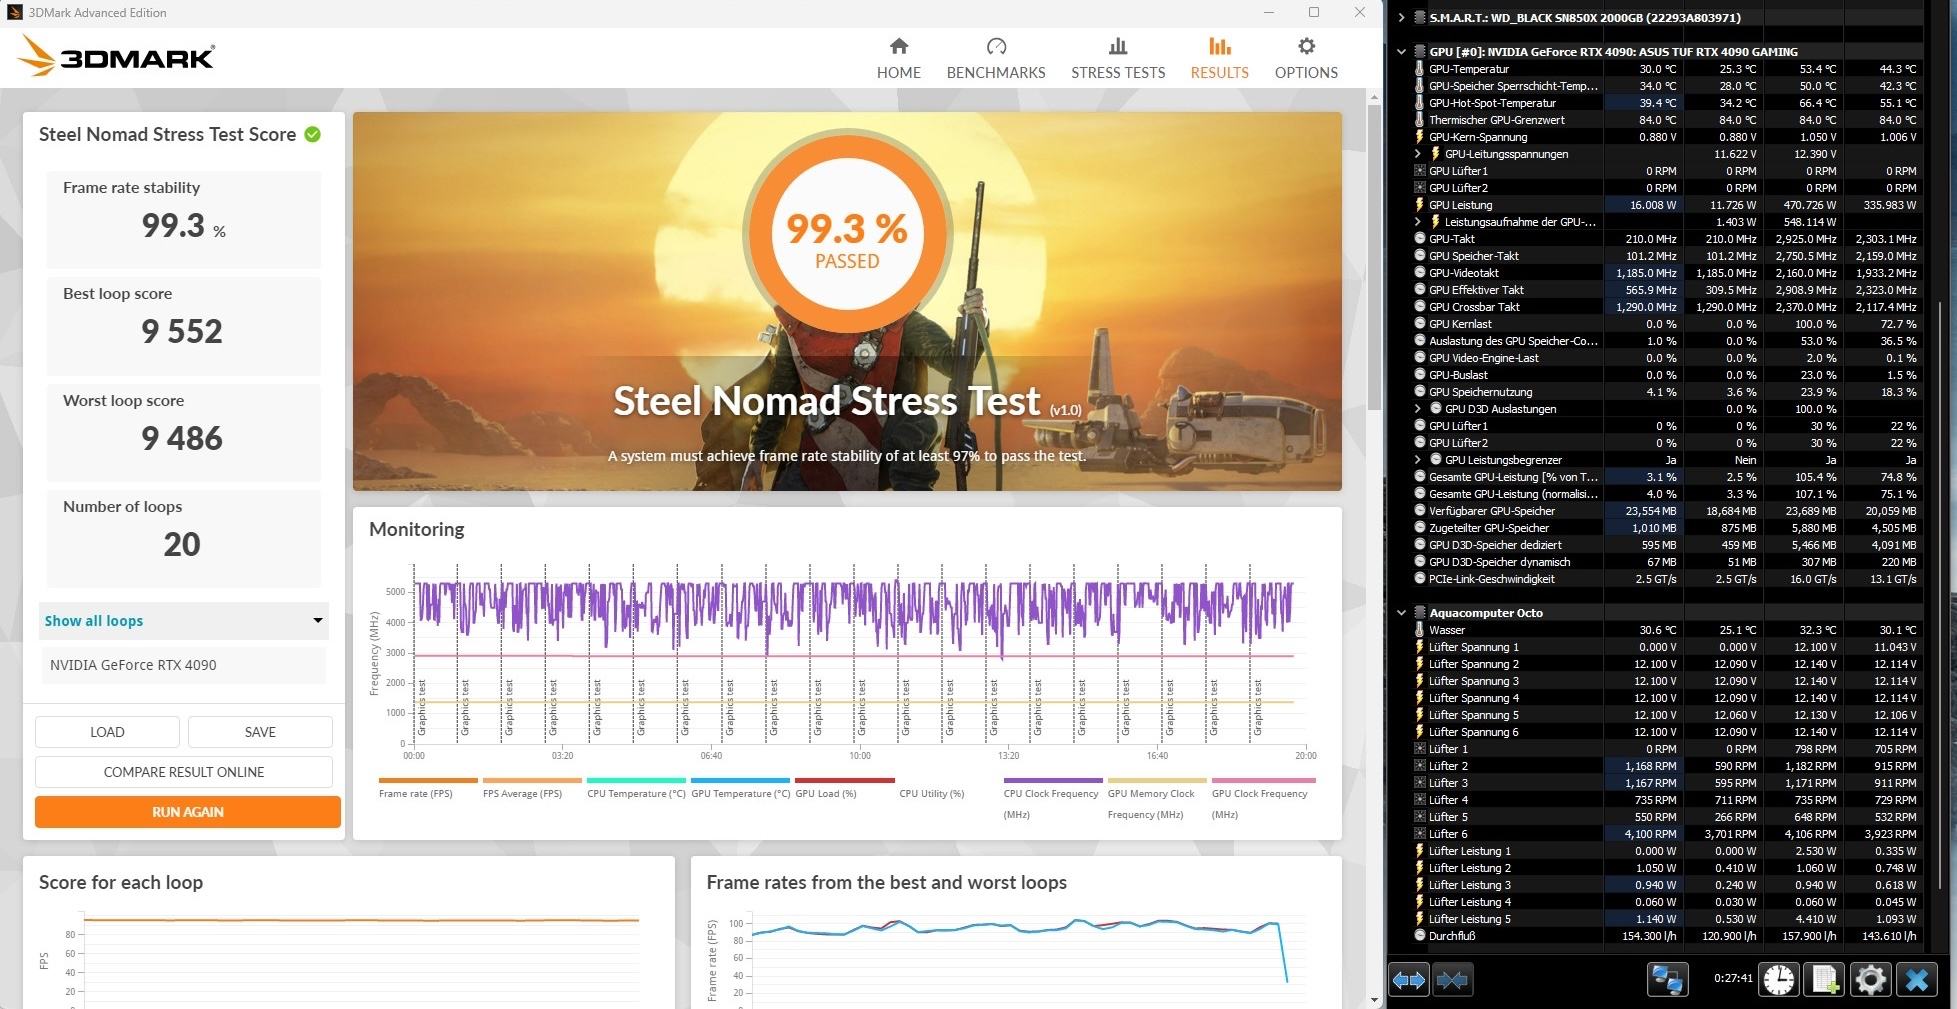
Task: Open the Benchmarks gauge icon
Action: 996,46
